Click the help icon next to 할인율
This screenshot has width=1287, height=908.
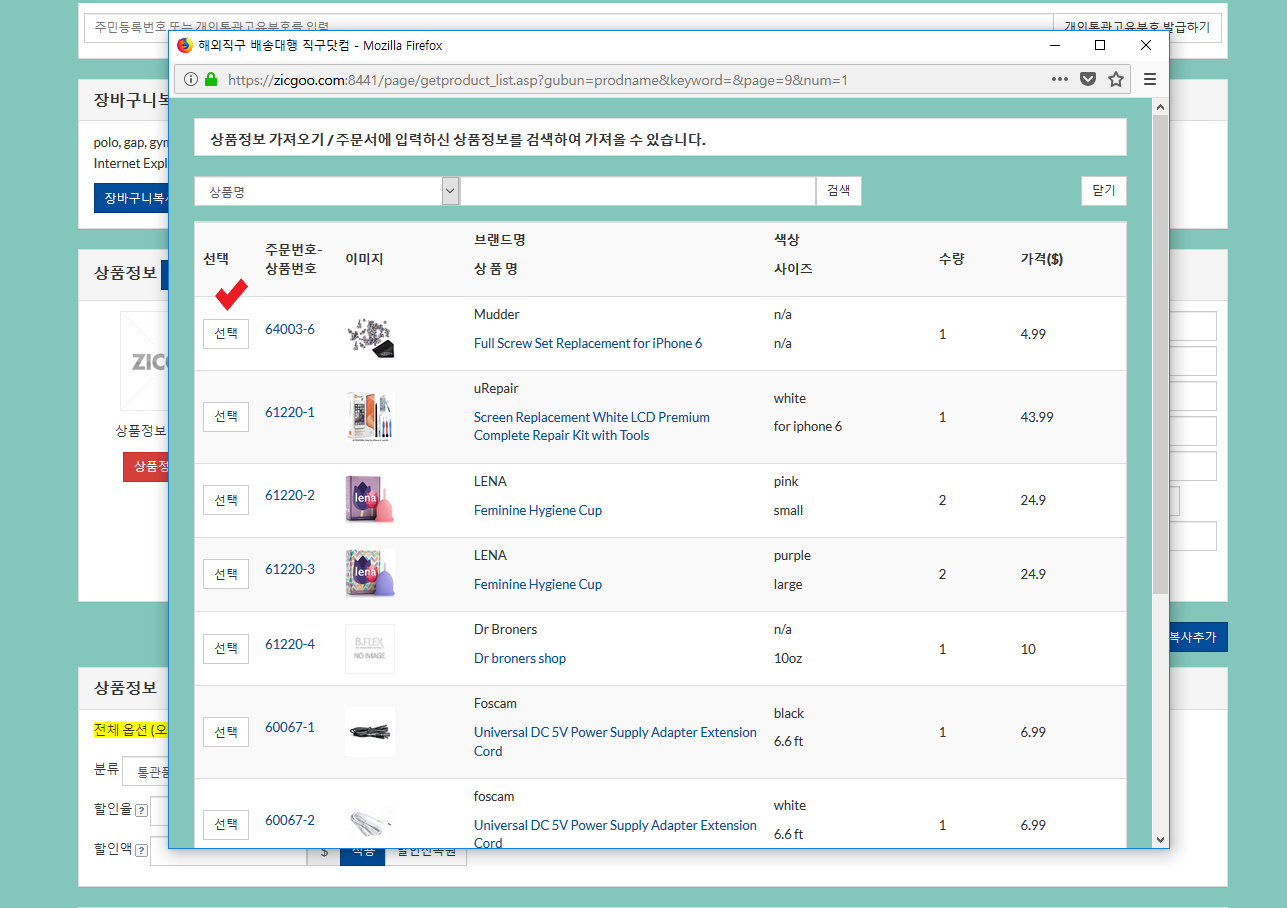[x=141, y=810]
